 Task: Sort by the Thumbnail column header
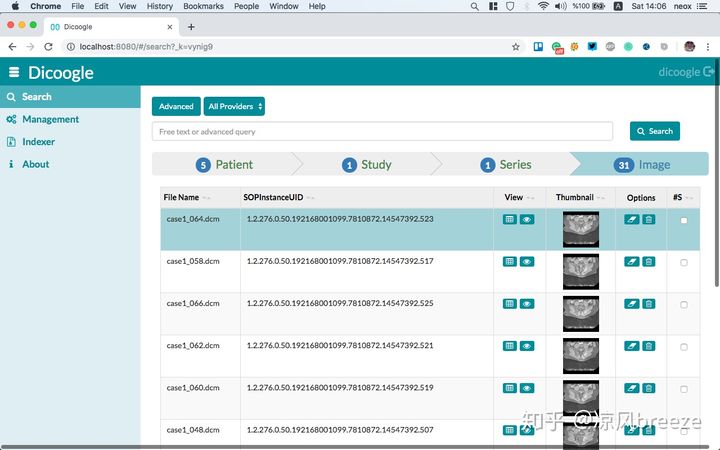580,197
